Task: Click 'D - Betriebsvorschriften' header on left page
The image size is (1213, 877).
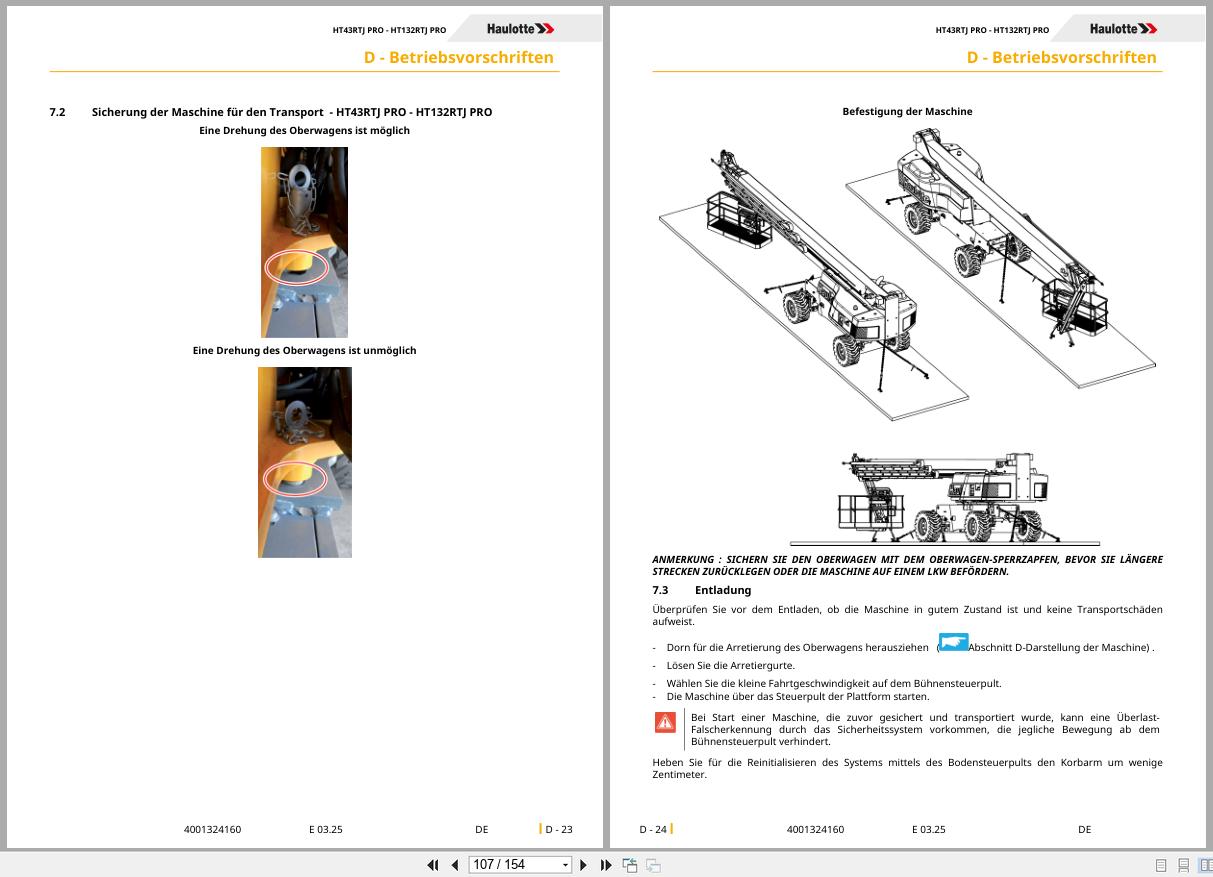Action: point(458,57)
